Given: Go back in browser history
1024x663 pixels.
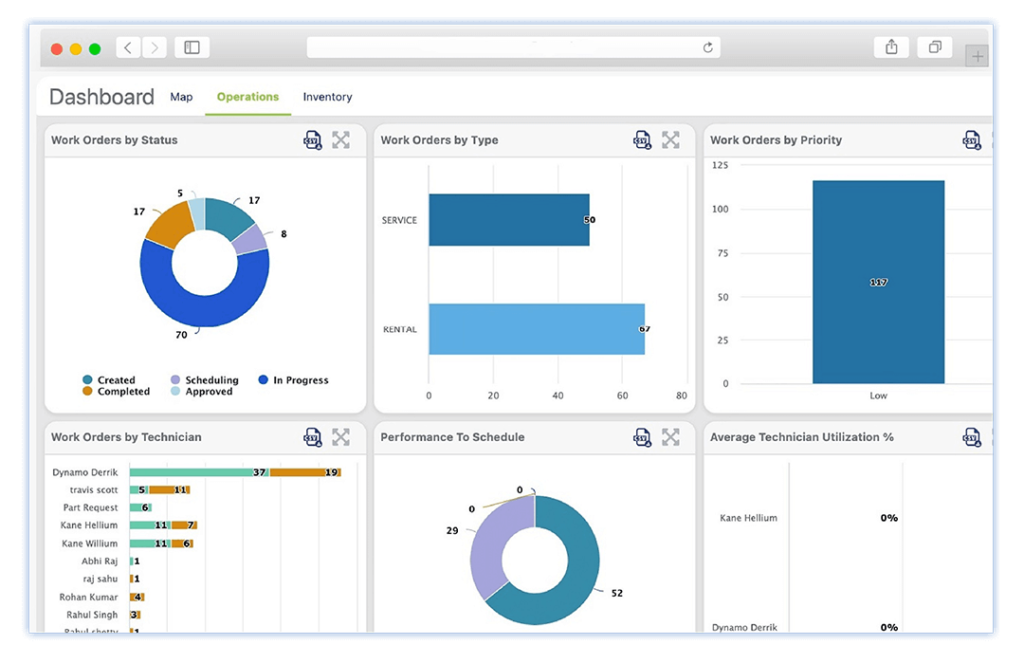Looking at the screenshot, I should tap(127, 47).
